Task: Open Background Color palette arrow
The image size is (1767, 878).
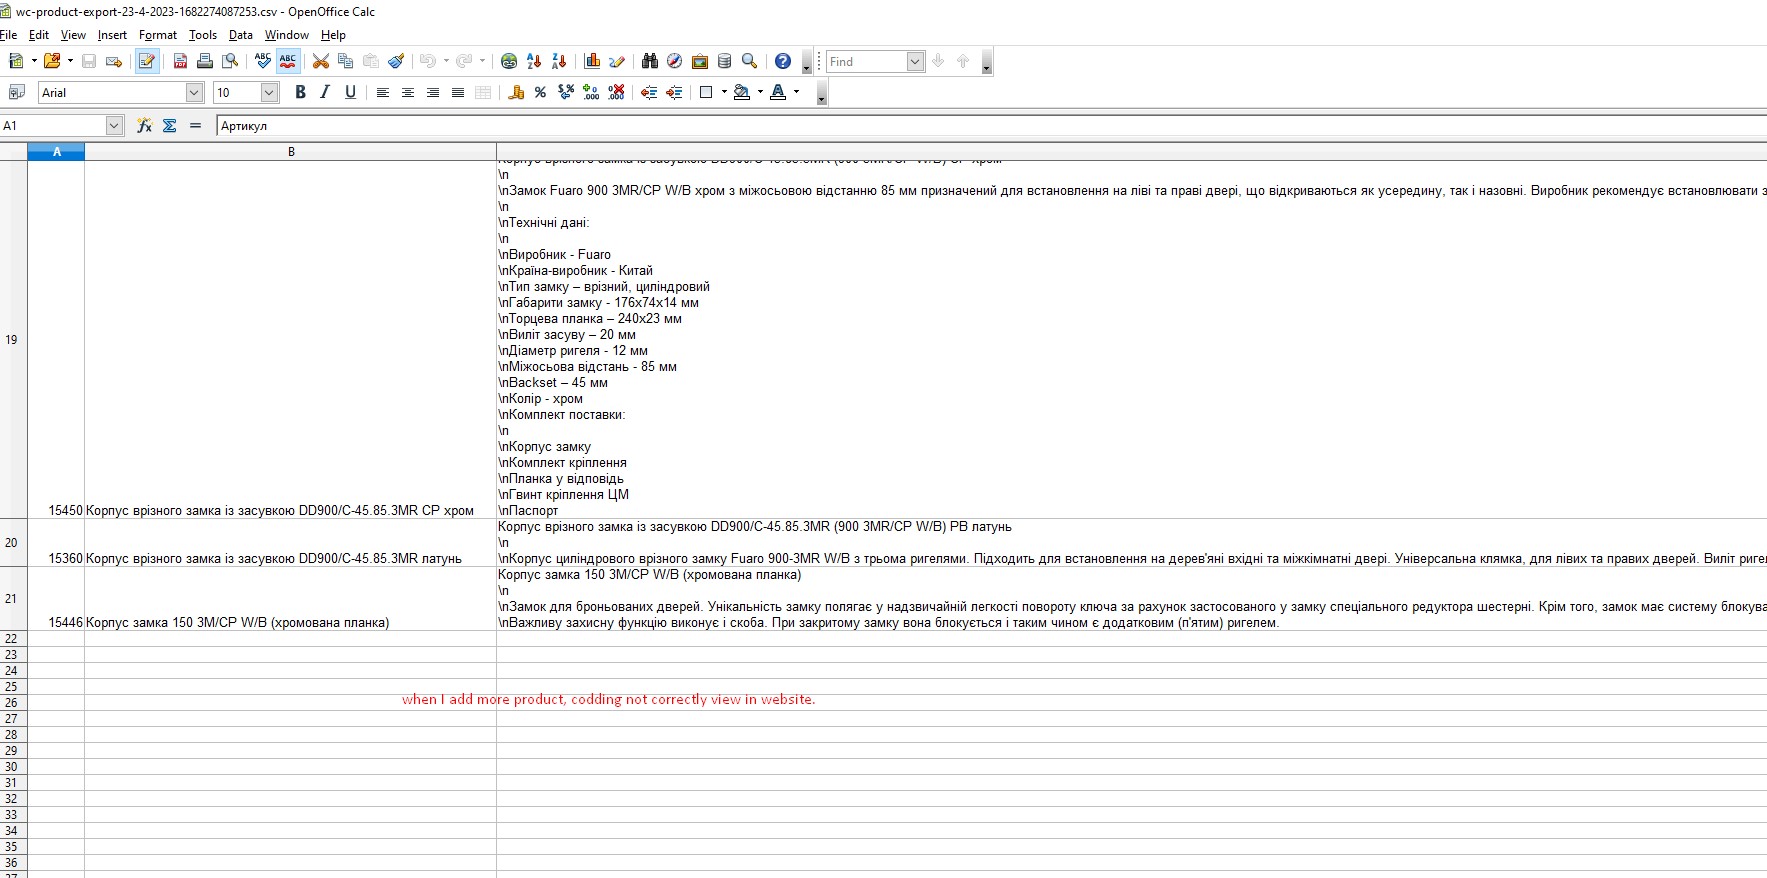Action: pos(760,92)
